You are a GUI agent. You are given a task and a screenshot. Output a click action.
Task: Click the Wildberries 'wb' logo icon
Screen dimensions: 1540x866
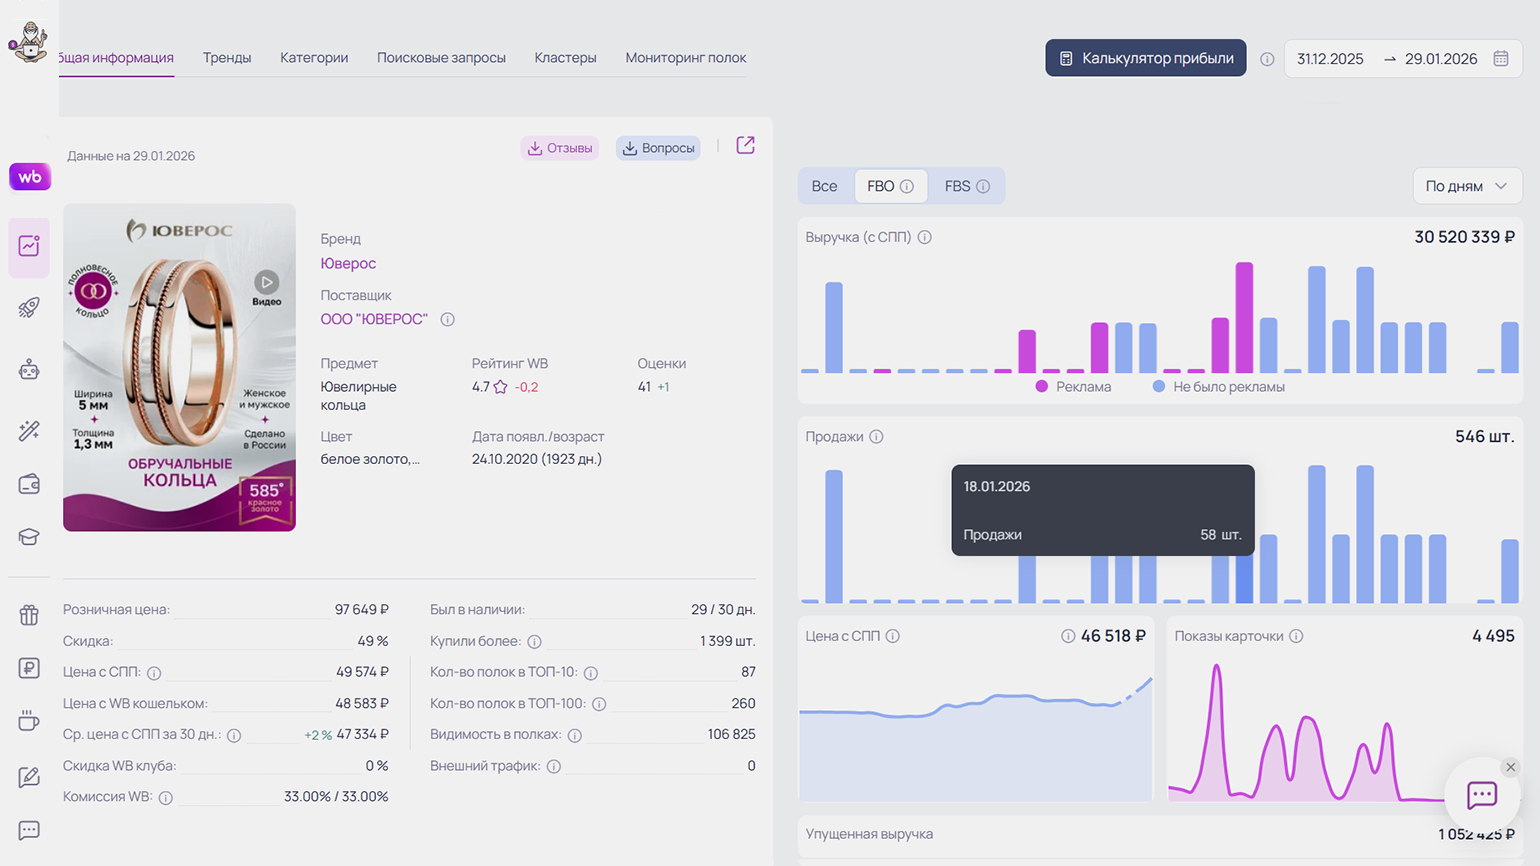click(30, 177)
